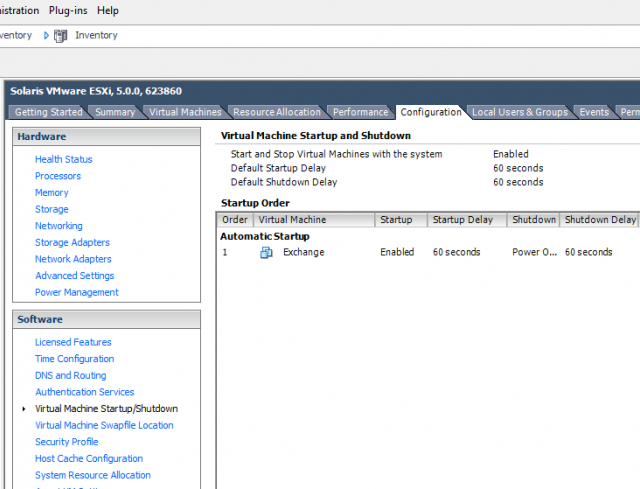Screen dimensions: 640x489
Task: Click the Inventory icon in navigation bar
Action: pyautogui.click(x=61, y=36)
